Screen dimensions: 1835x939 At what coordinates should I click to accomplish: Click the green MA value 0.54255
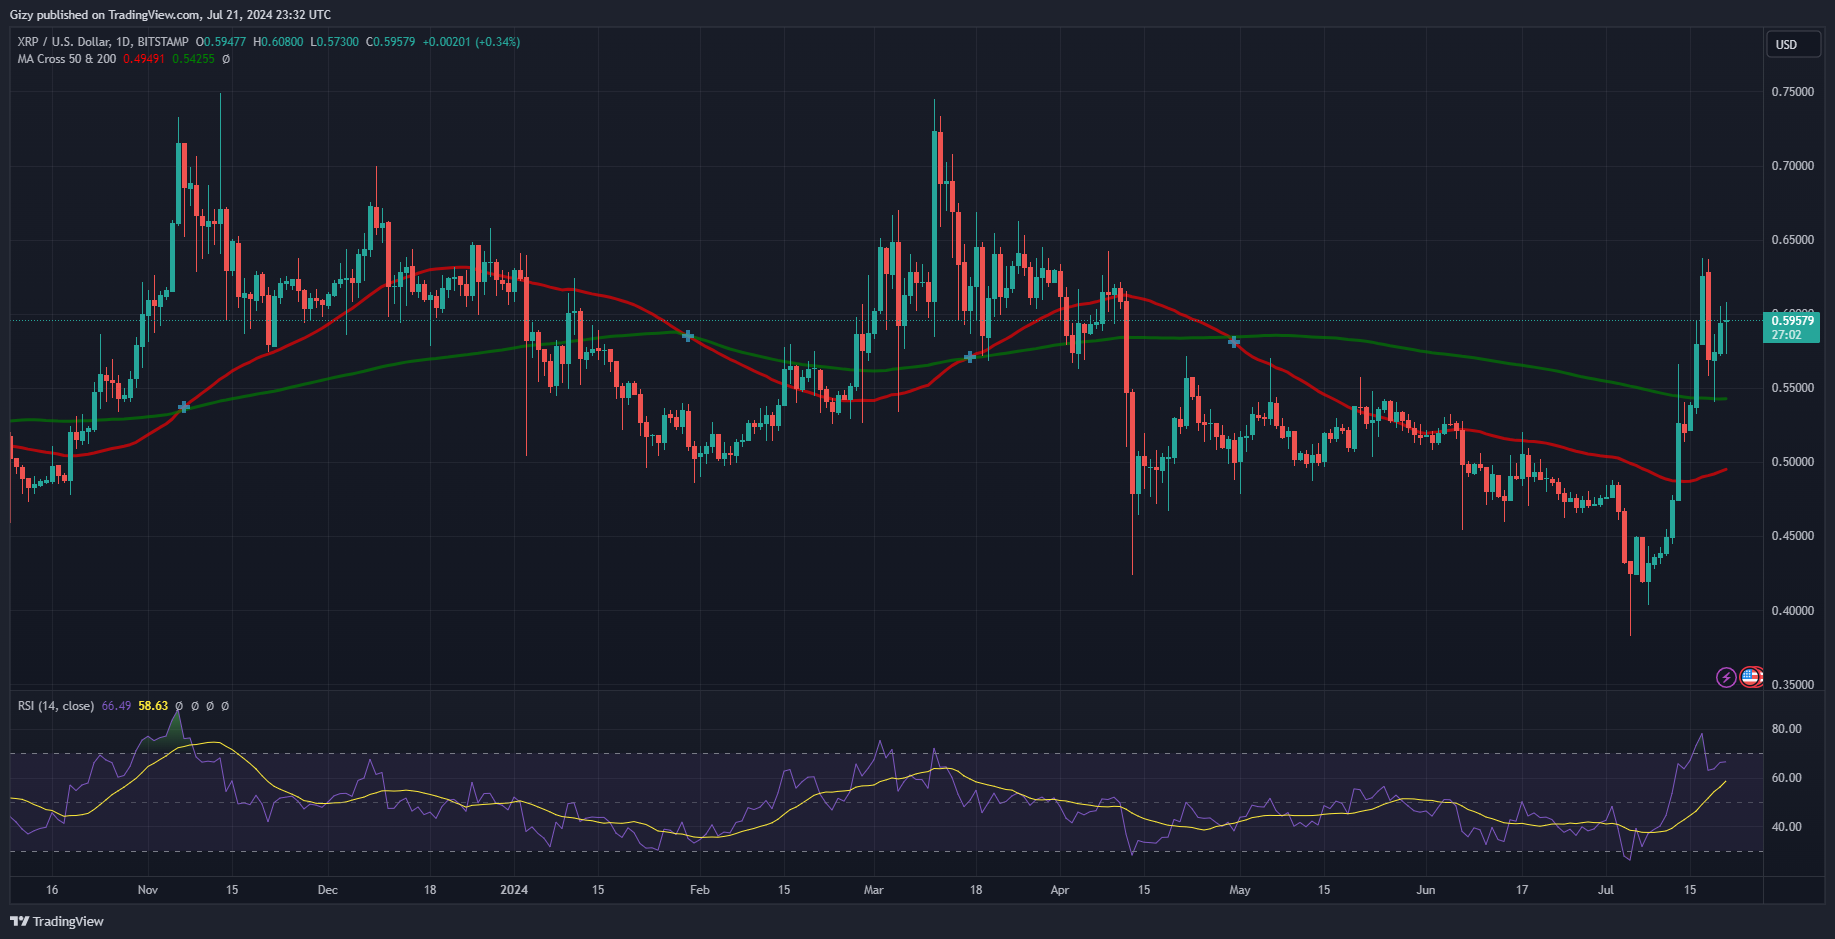(x=193, y=59)
